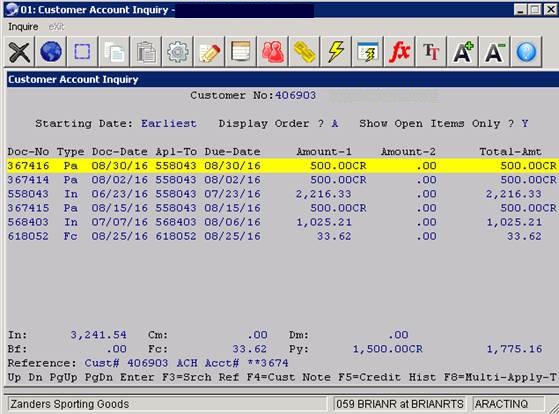559x414 pixels.
Task: Click the TT font type icon
Action: (431, 52)
